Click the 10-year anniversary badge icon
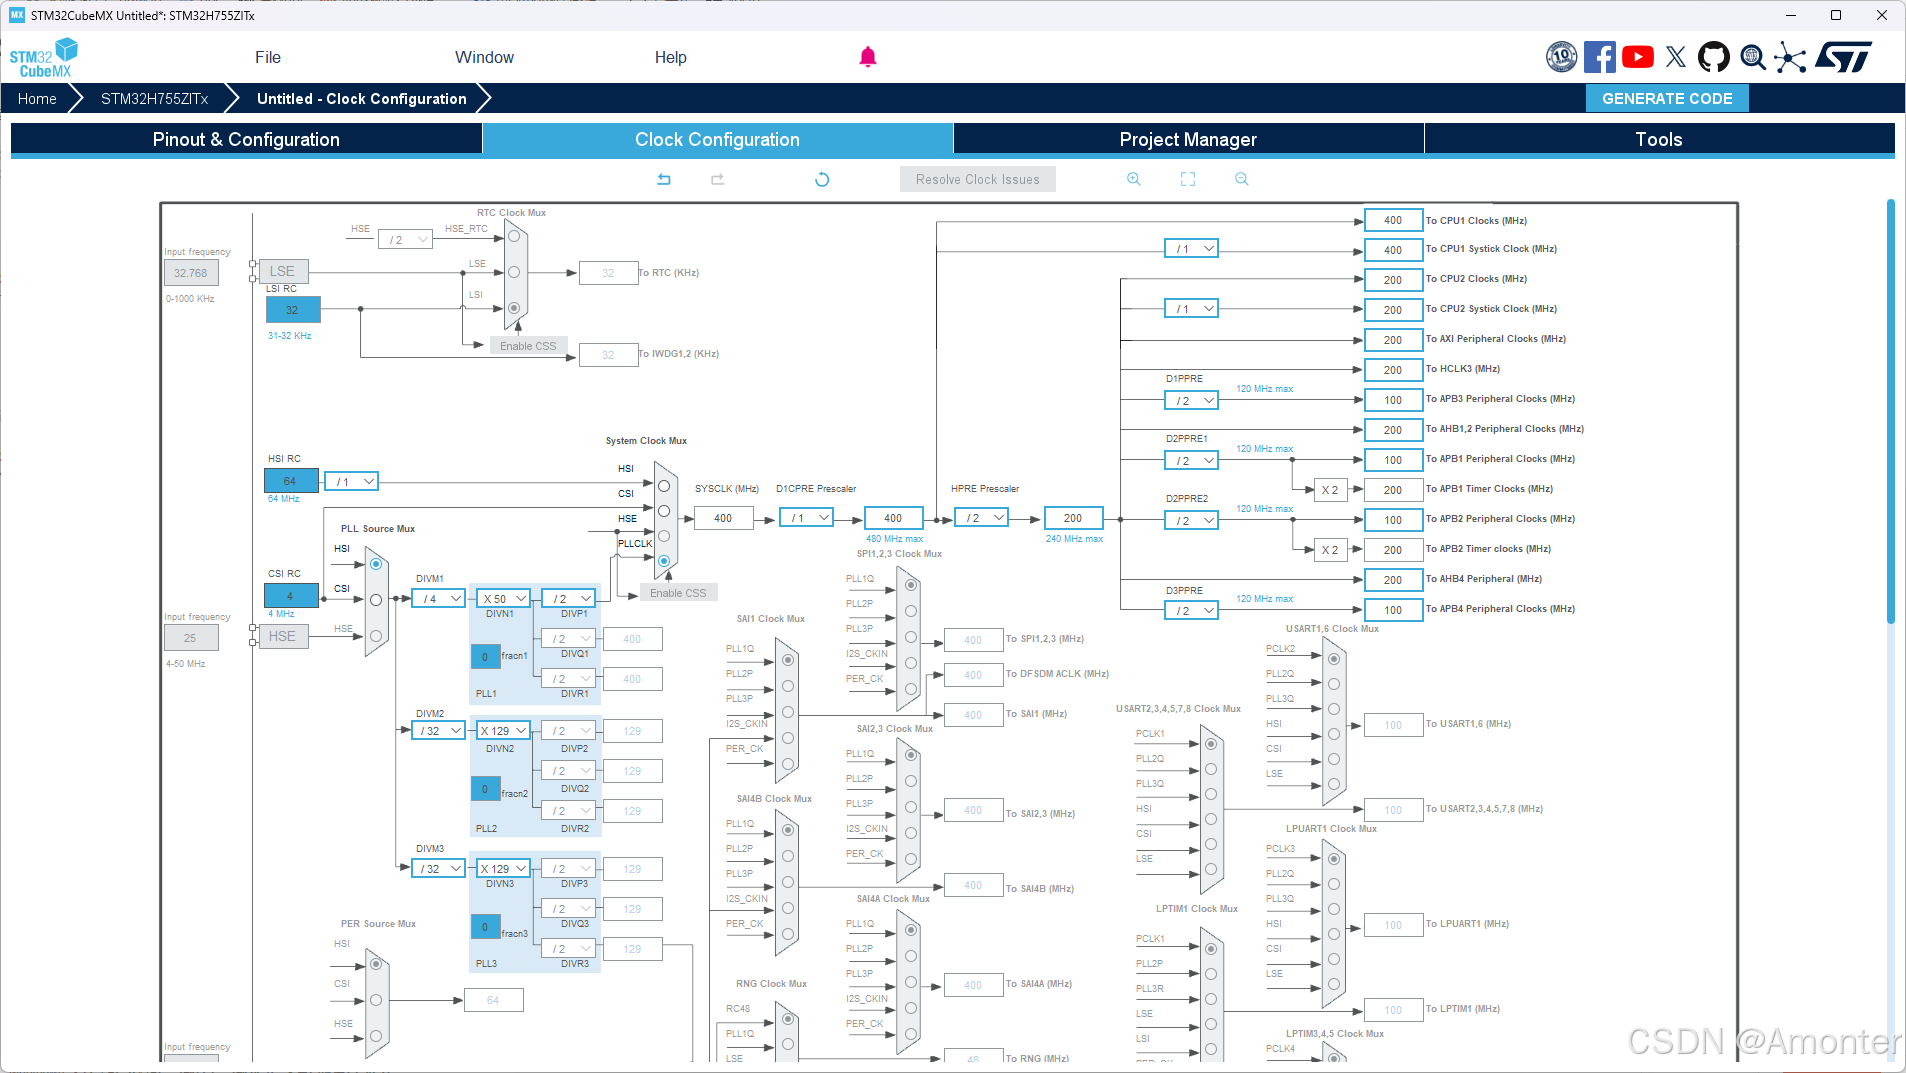Viewport: 1906px width, 1073px height. (1561, 57)
